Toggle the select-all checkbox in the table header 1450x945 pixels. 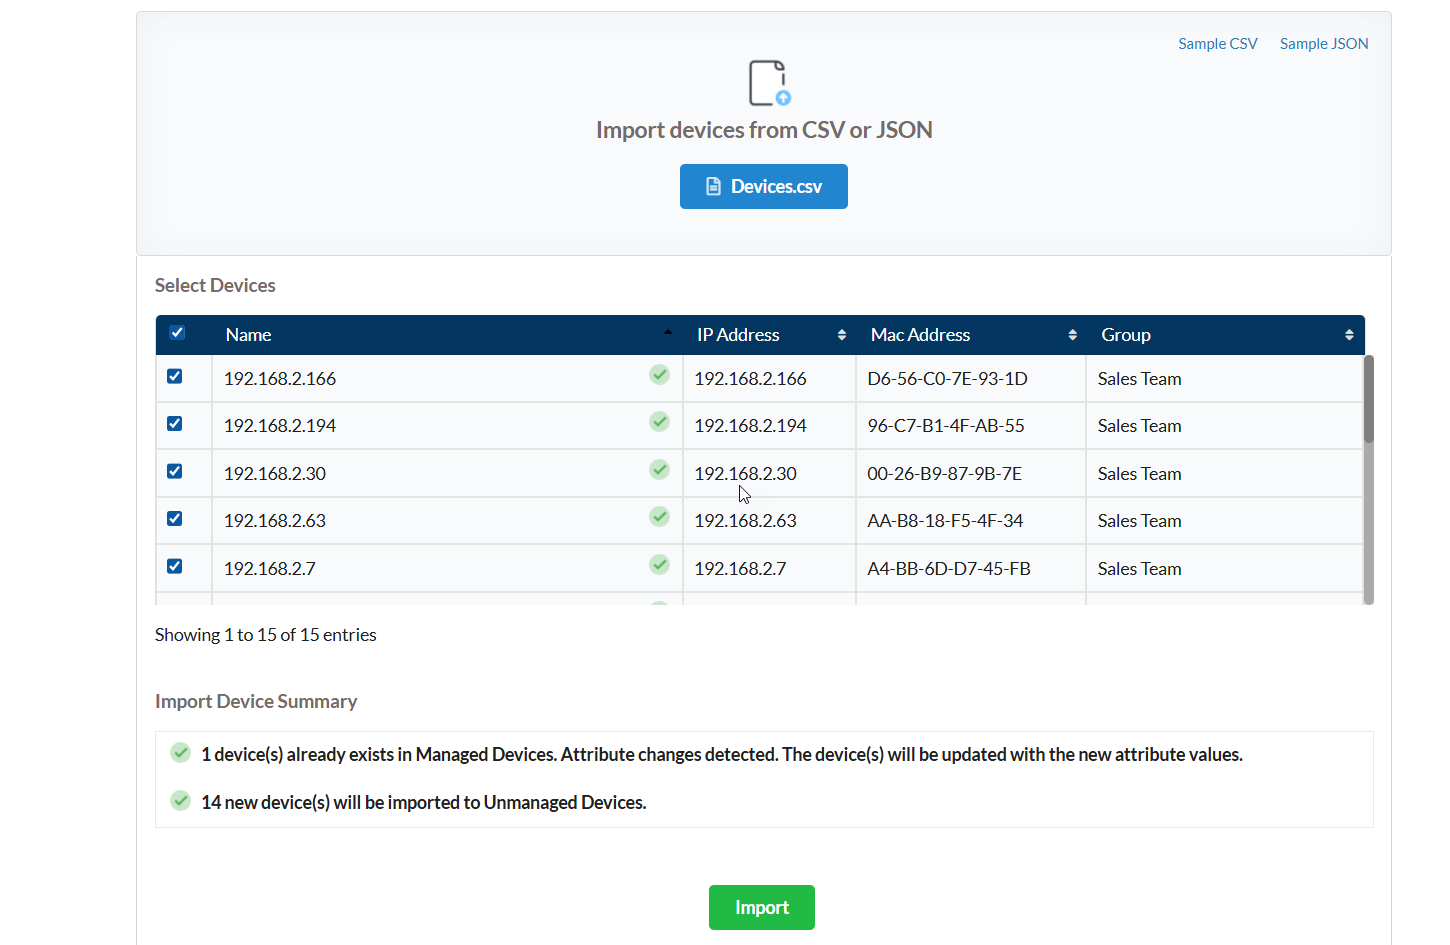coord(177,333)
